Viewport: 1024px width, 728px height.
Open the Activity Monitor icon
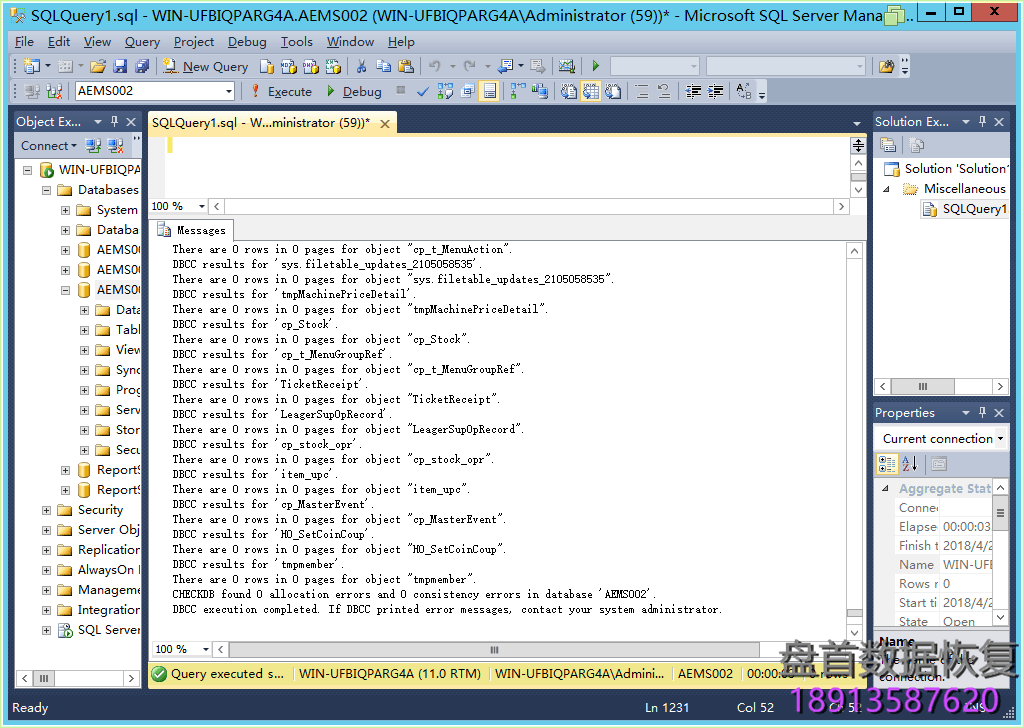566,66
